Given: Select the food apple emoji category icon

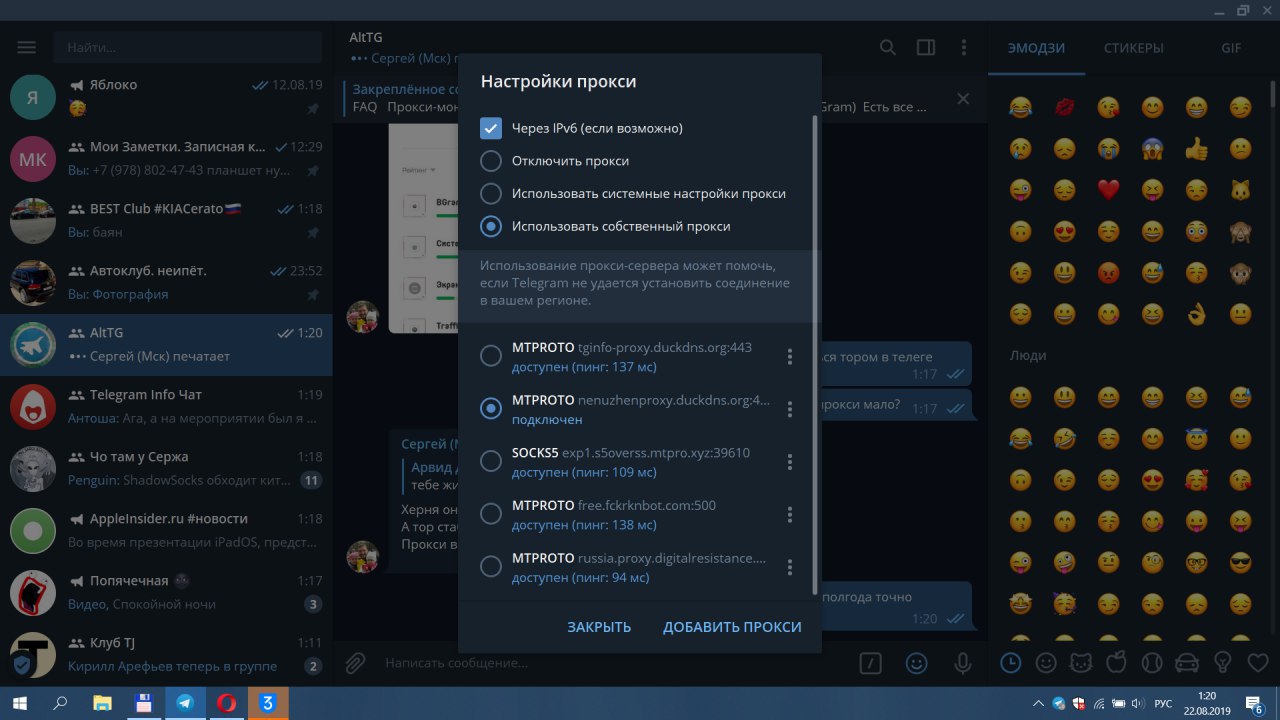Looking at the screenshot, I should pyautogui.click(x=1116, y=662).
